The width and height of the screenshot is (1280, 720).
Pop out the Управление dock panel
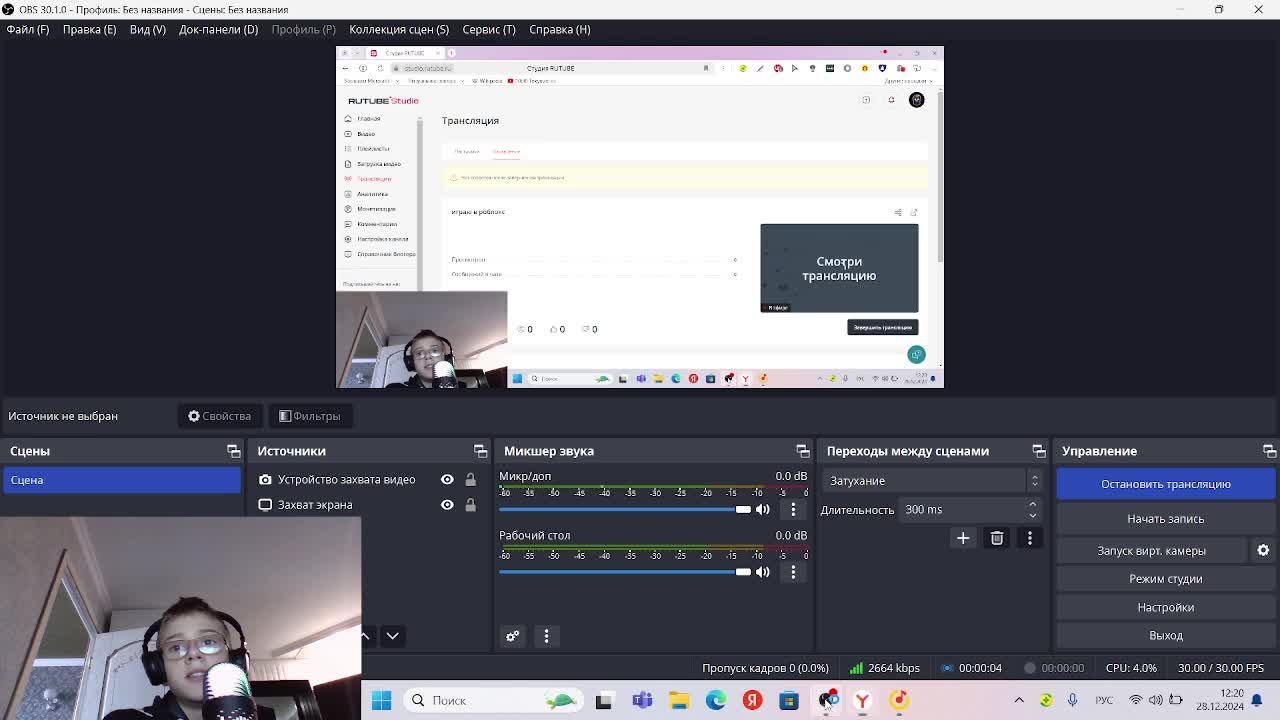(x=1269, y=451)
